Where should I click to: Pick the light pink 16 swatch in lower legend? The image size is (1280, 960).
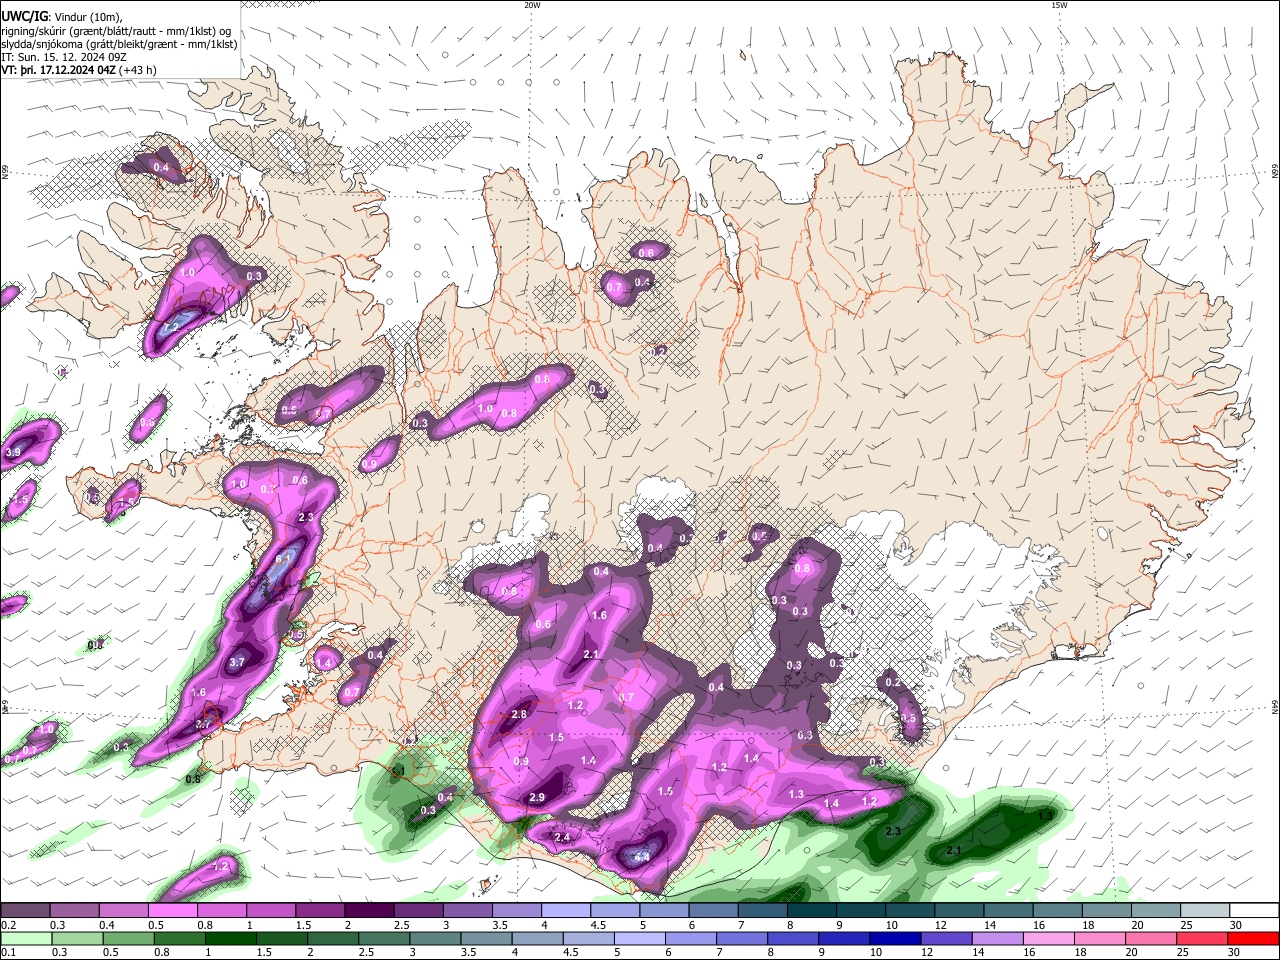[x=1048, y=938]
